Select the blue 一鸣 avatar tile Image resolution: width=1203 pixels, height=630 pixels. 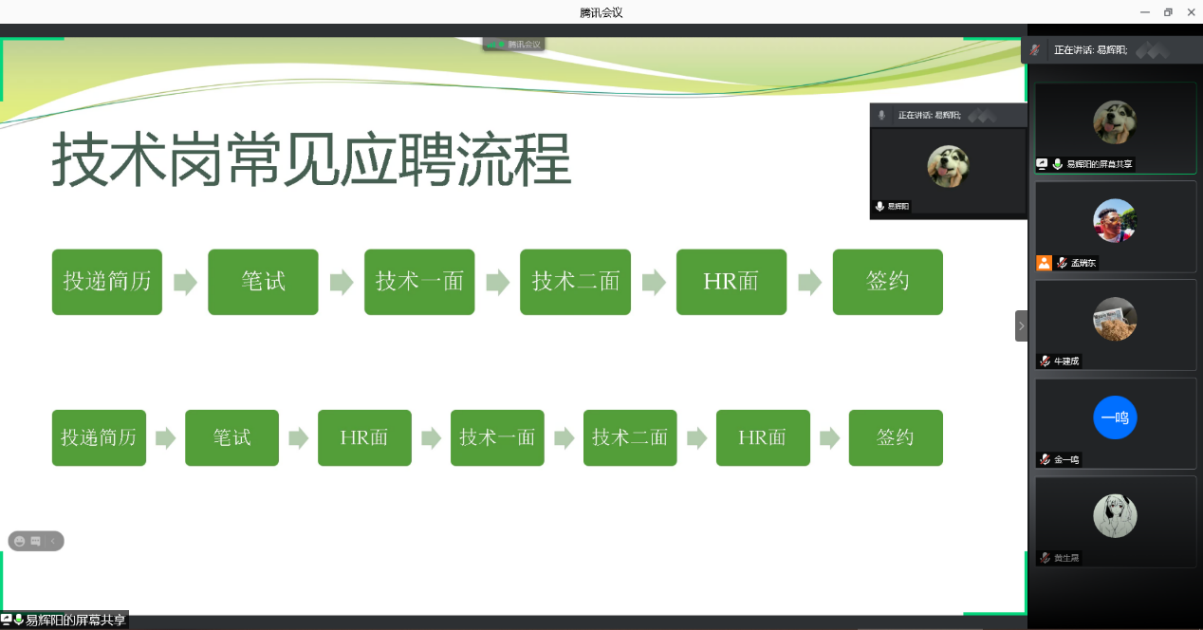pos(1114,418)
